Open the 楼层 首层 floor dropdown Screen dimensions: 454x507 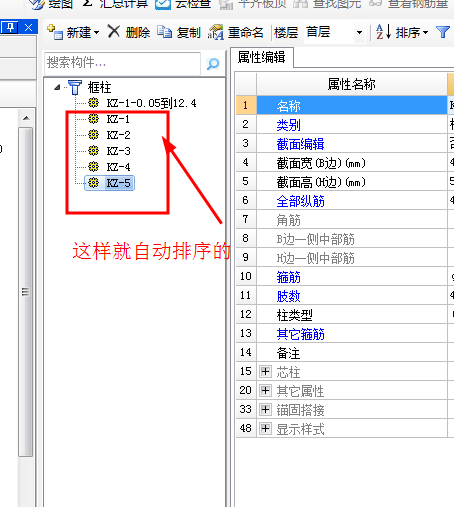coord(359,33)
